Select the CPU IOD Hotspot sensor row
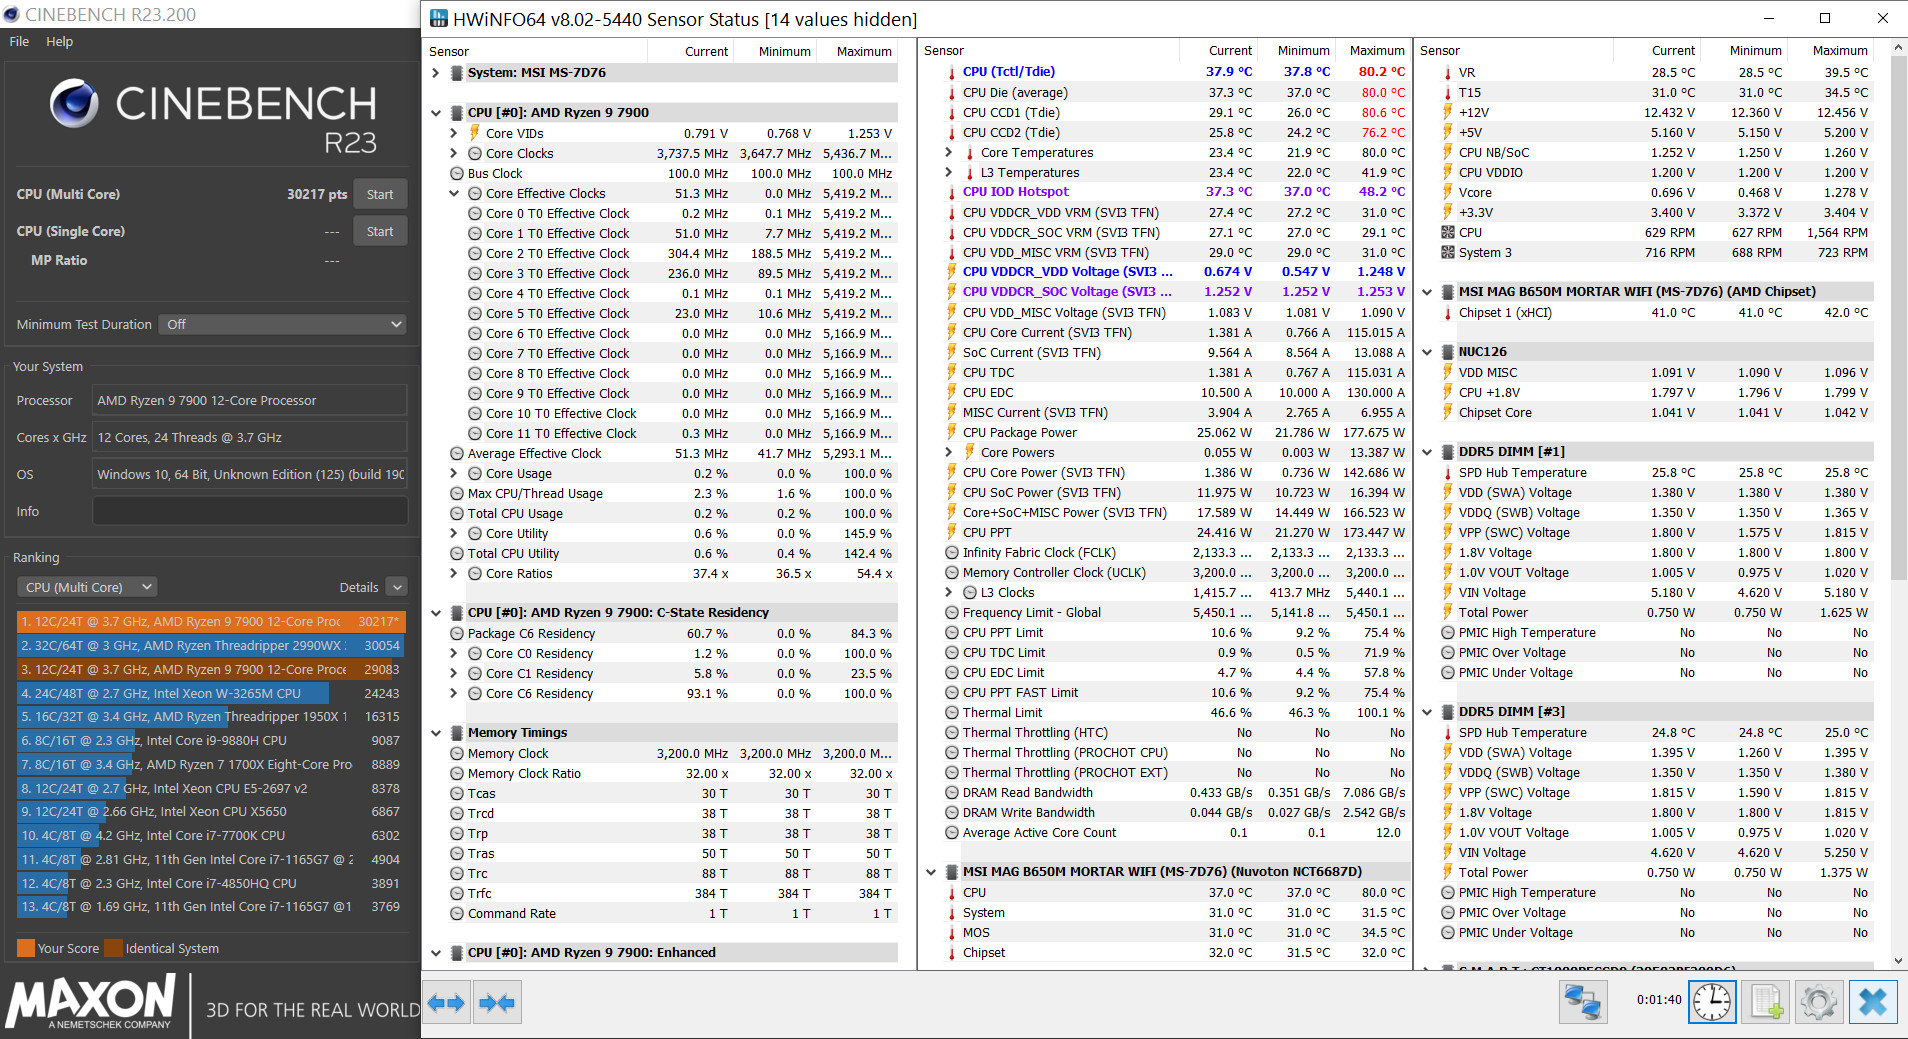 1176,192
